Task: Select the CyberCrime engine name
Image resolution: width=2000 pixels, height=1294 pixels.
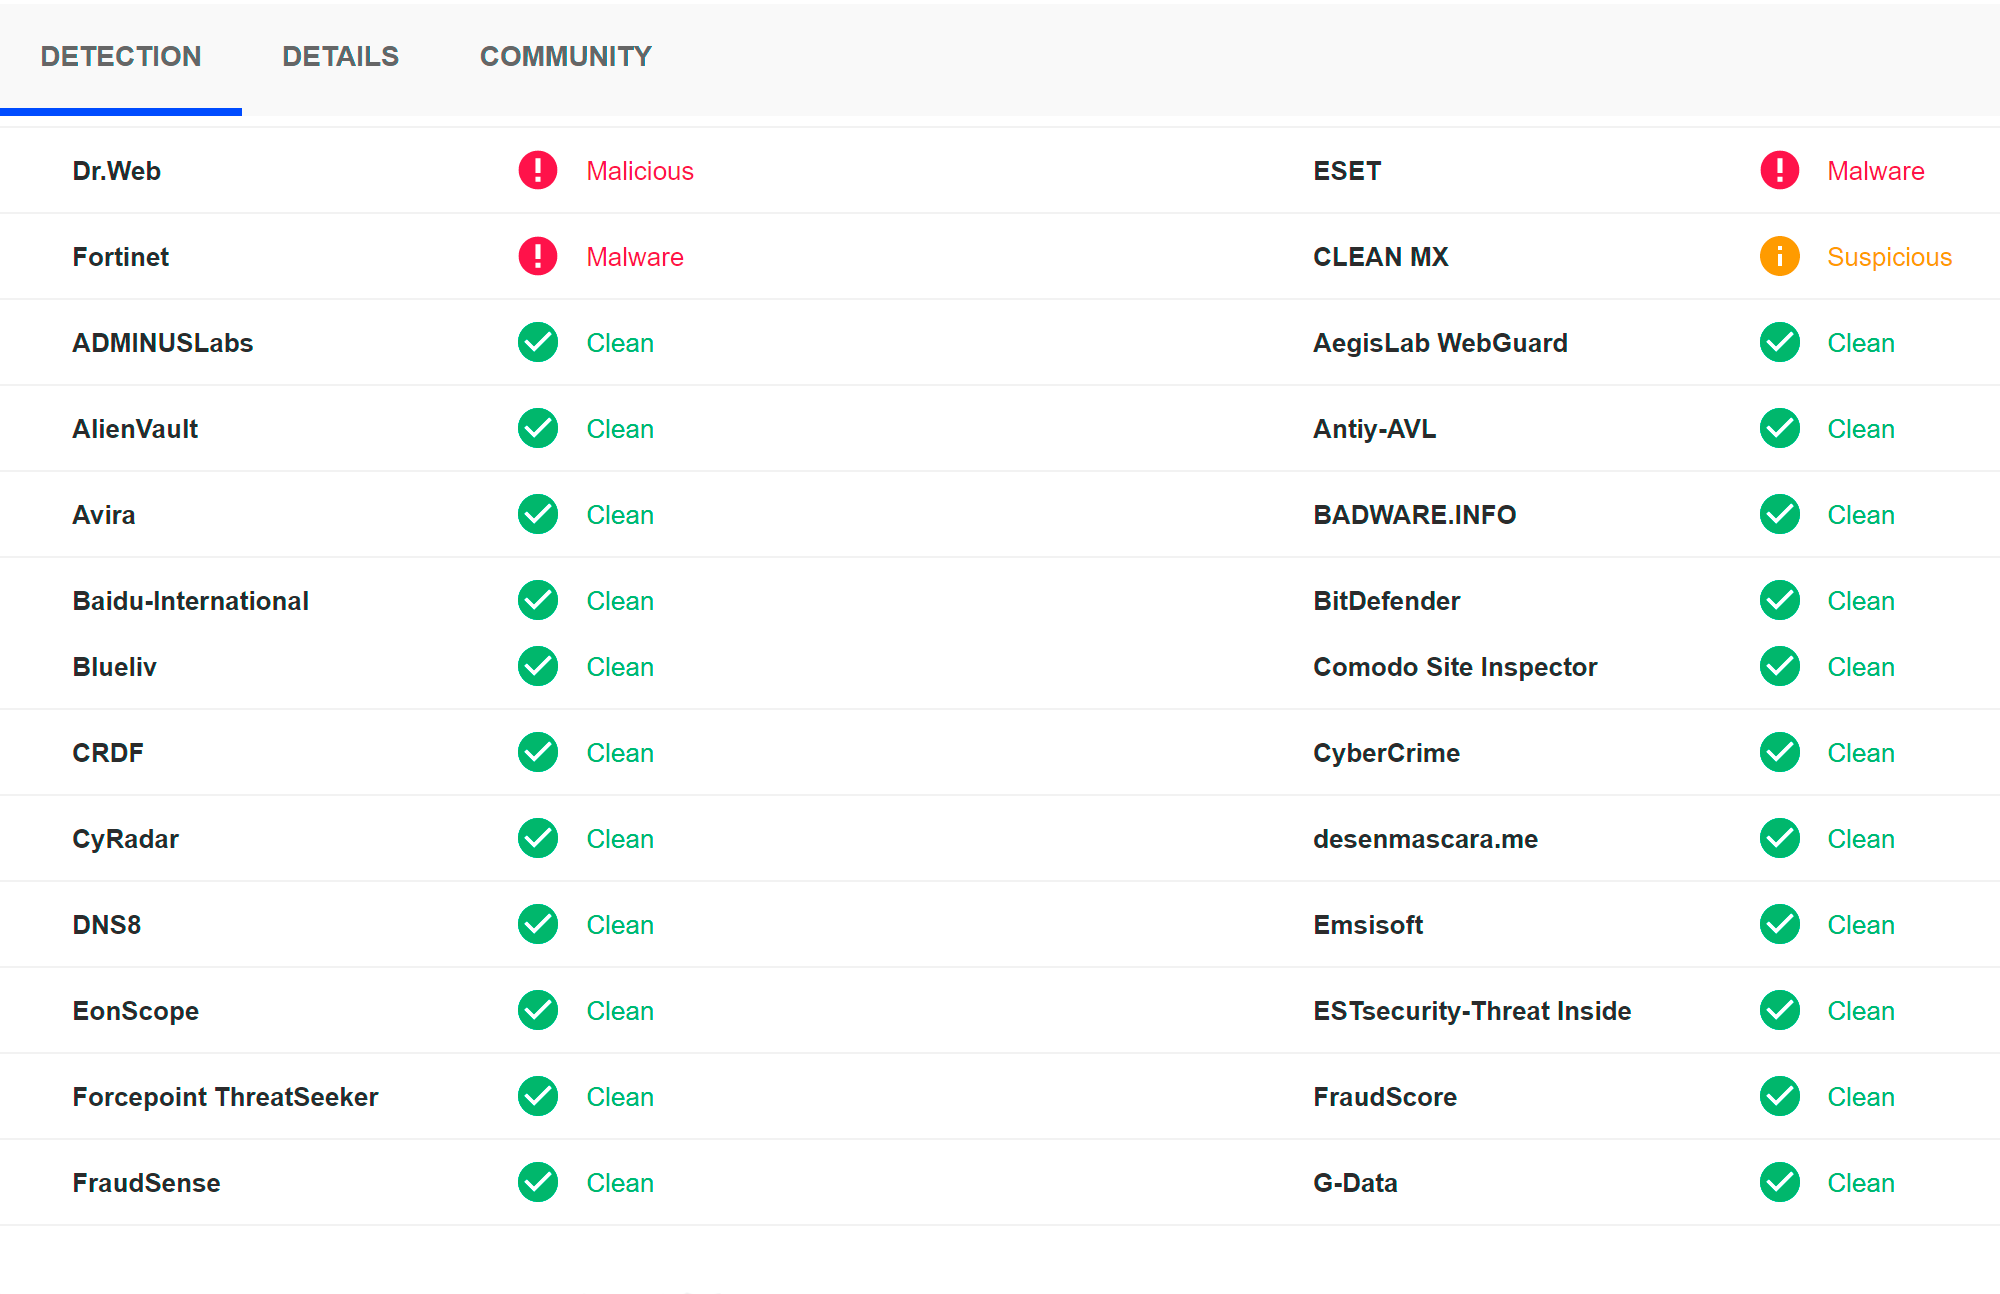Action: (1386, 753)
